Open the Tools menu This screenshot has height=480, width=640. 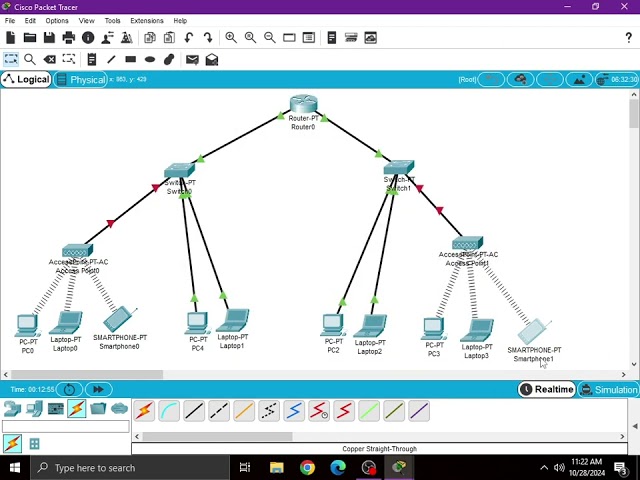[x=112, y=20]
